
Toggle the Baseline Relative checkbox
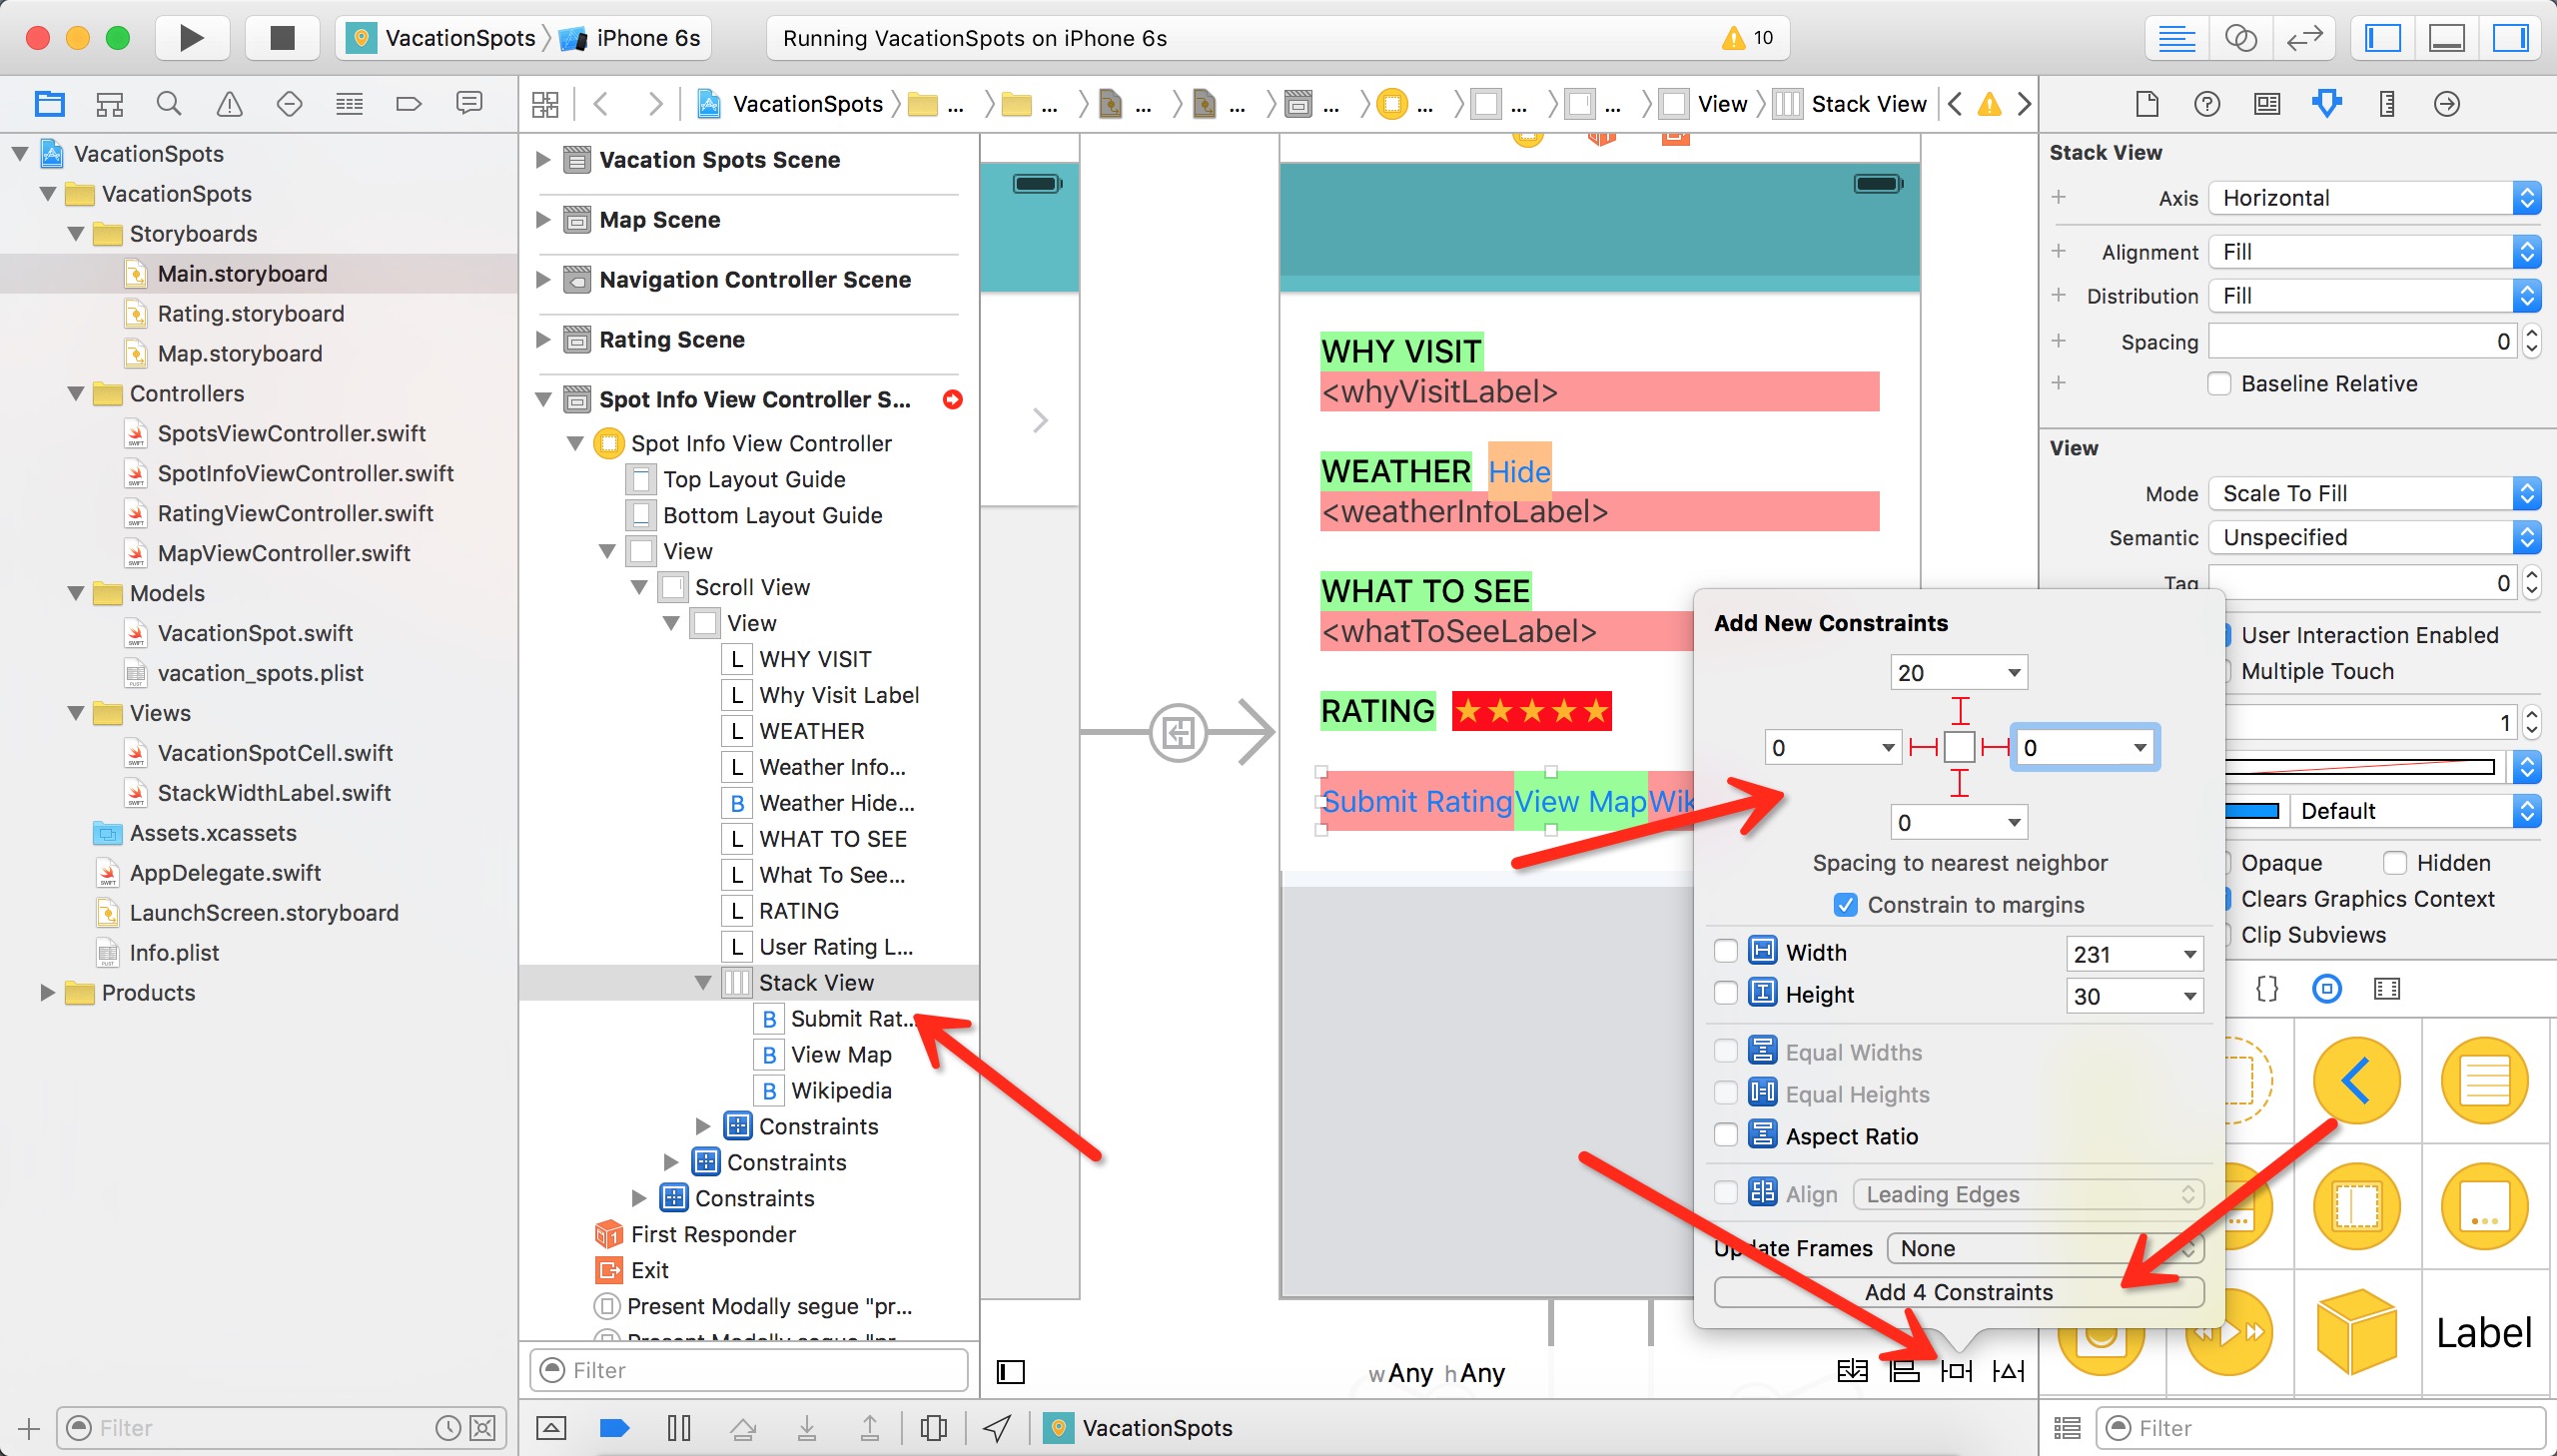tap(2219, 384)
